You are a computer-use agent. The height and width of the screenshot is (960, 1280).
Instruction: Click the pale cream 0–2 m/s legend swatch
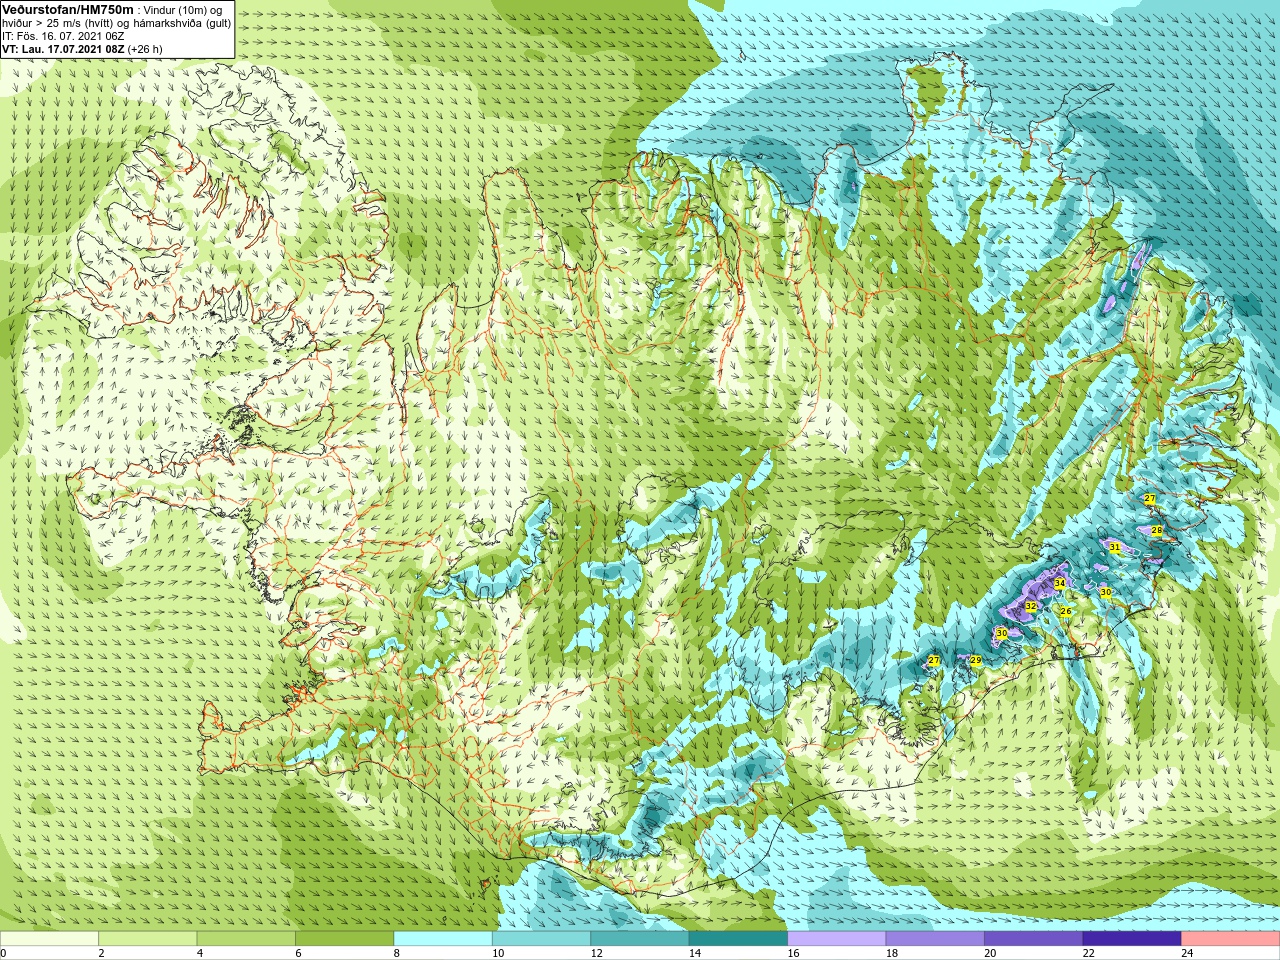(x=49, y=938)
